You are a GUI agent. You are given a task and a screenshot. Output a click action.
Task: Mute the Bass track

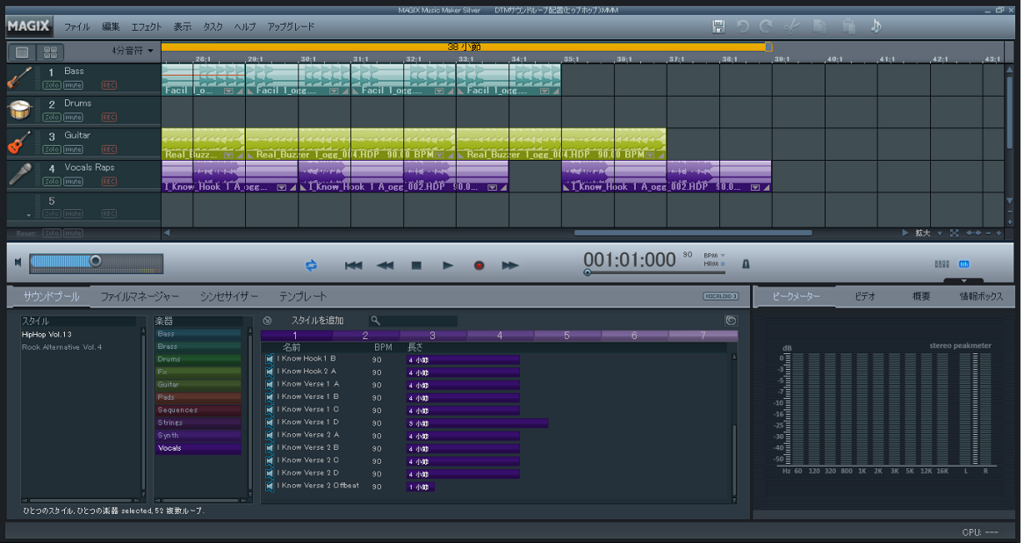(73, 86)
